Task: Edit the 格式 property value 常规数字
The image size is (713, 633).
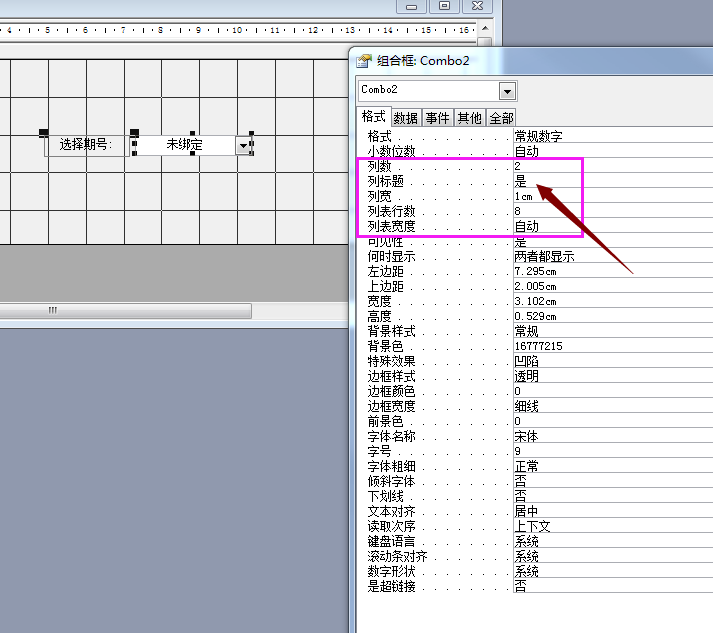Action: click(x=613, y=136)
